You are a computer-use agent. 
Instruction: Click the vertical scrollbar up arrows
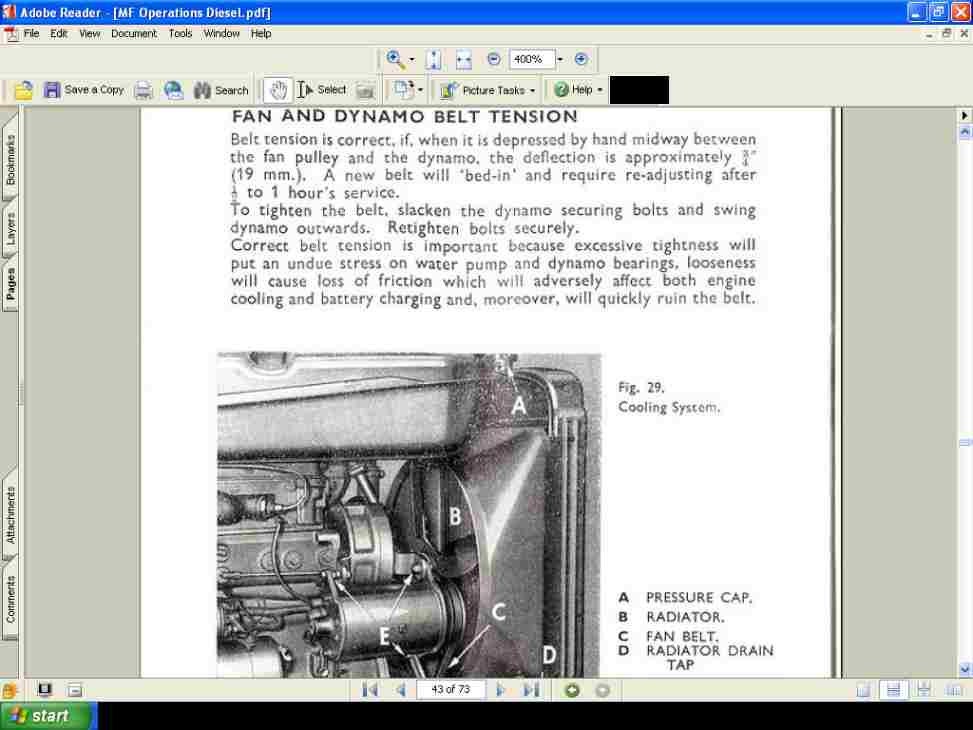(964, 132)
